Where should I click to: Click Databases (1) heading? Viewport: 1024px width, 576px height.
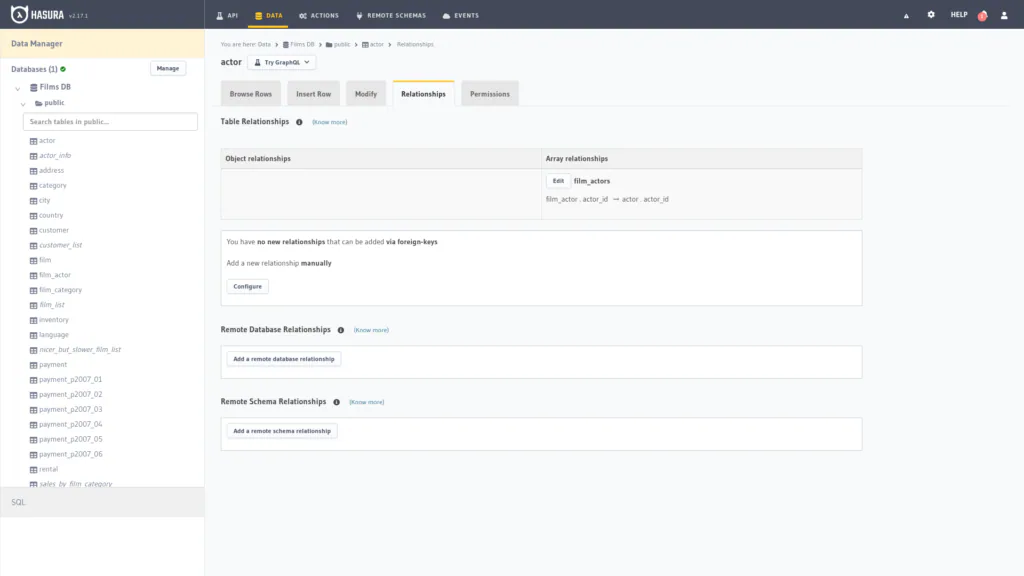[34, 69]
